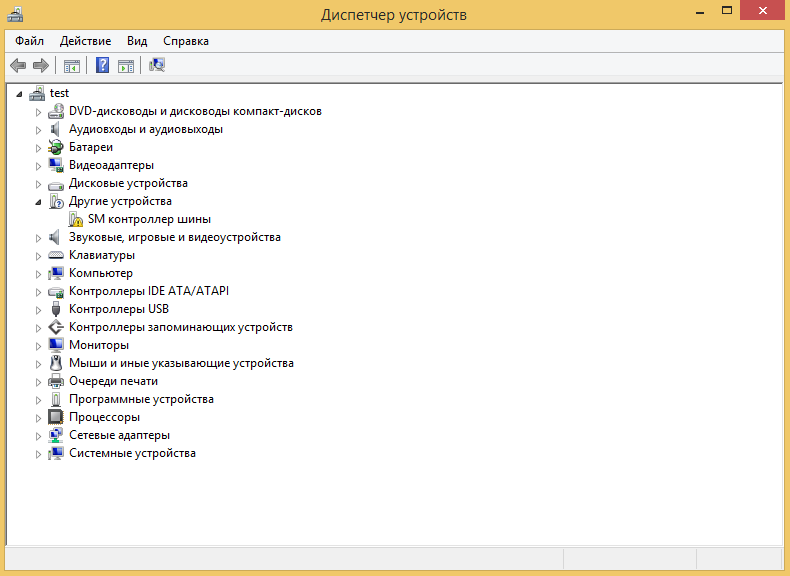Expand the Сетевые адаптеры arrow
The width and height of the screenshot is (790, 576).
pos(38,436)
